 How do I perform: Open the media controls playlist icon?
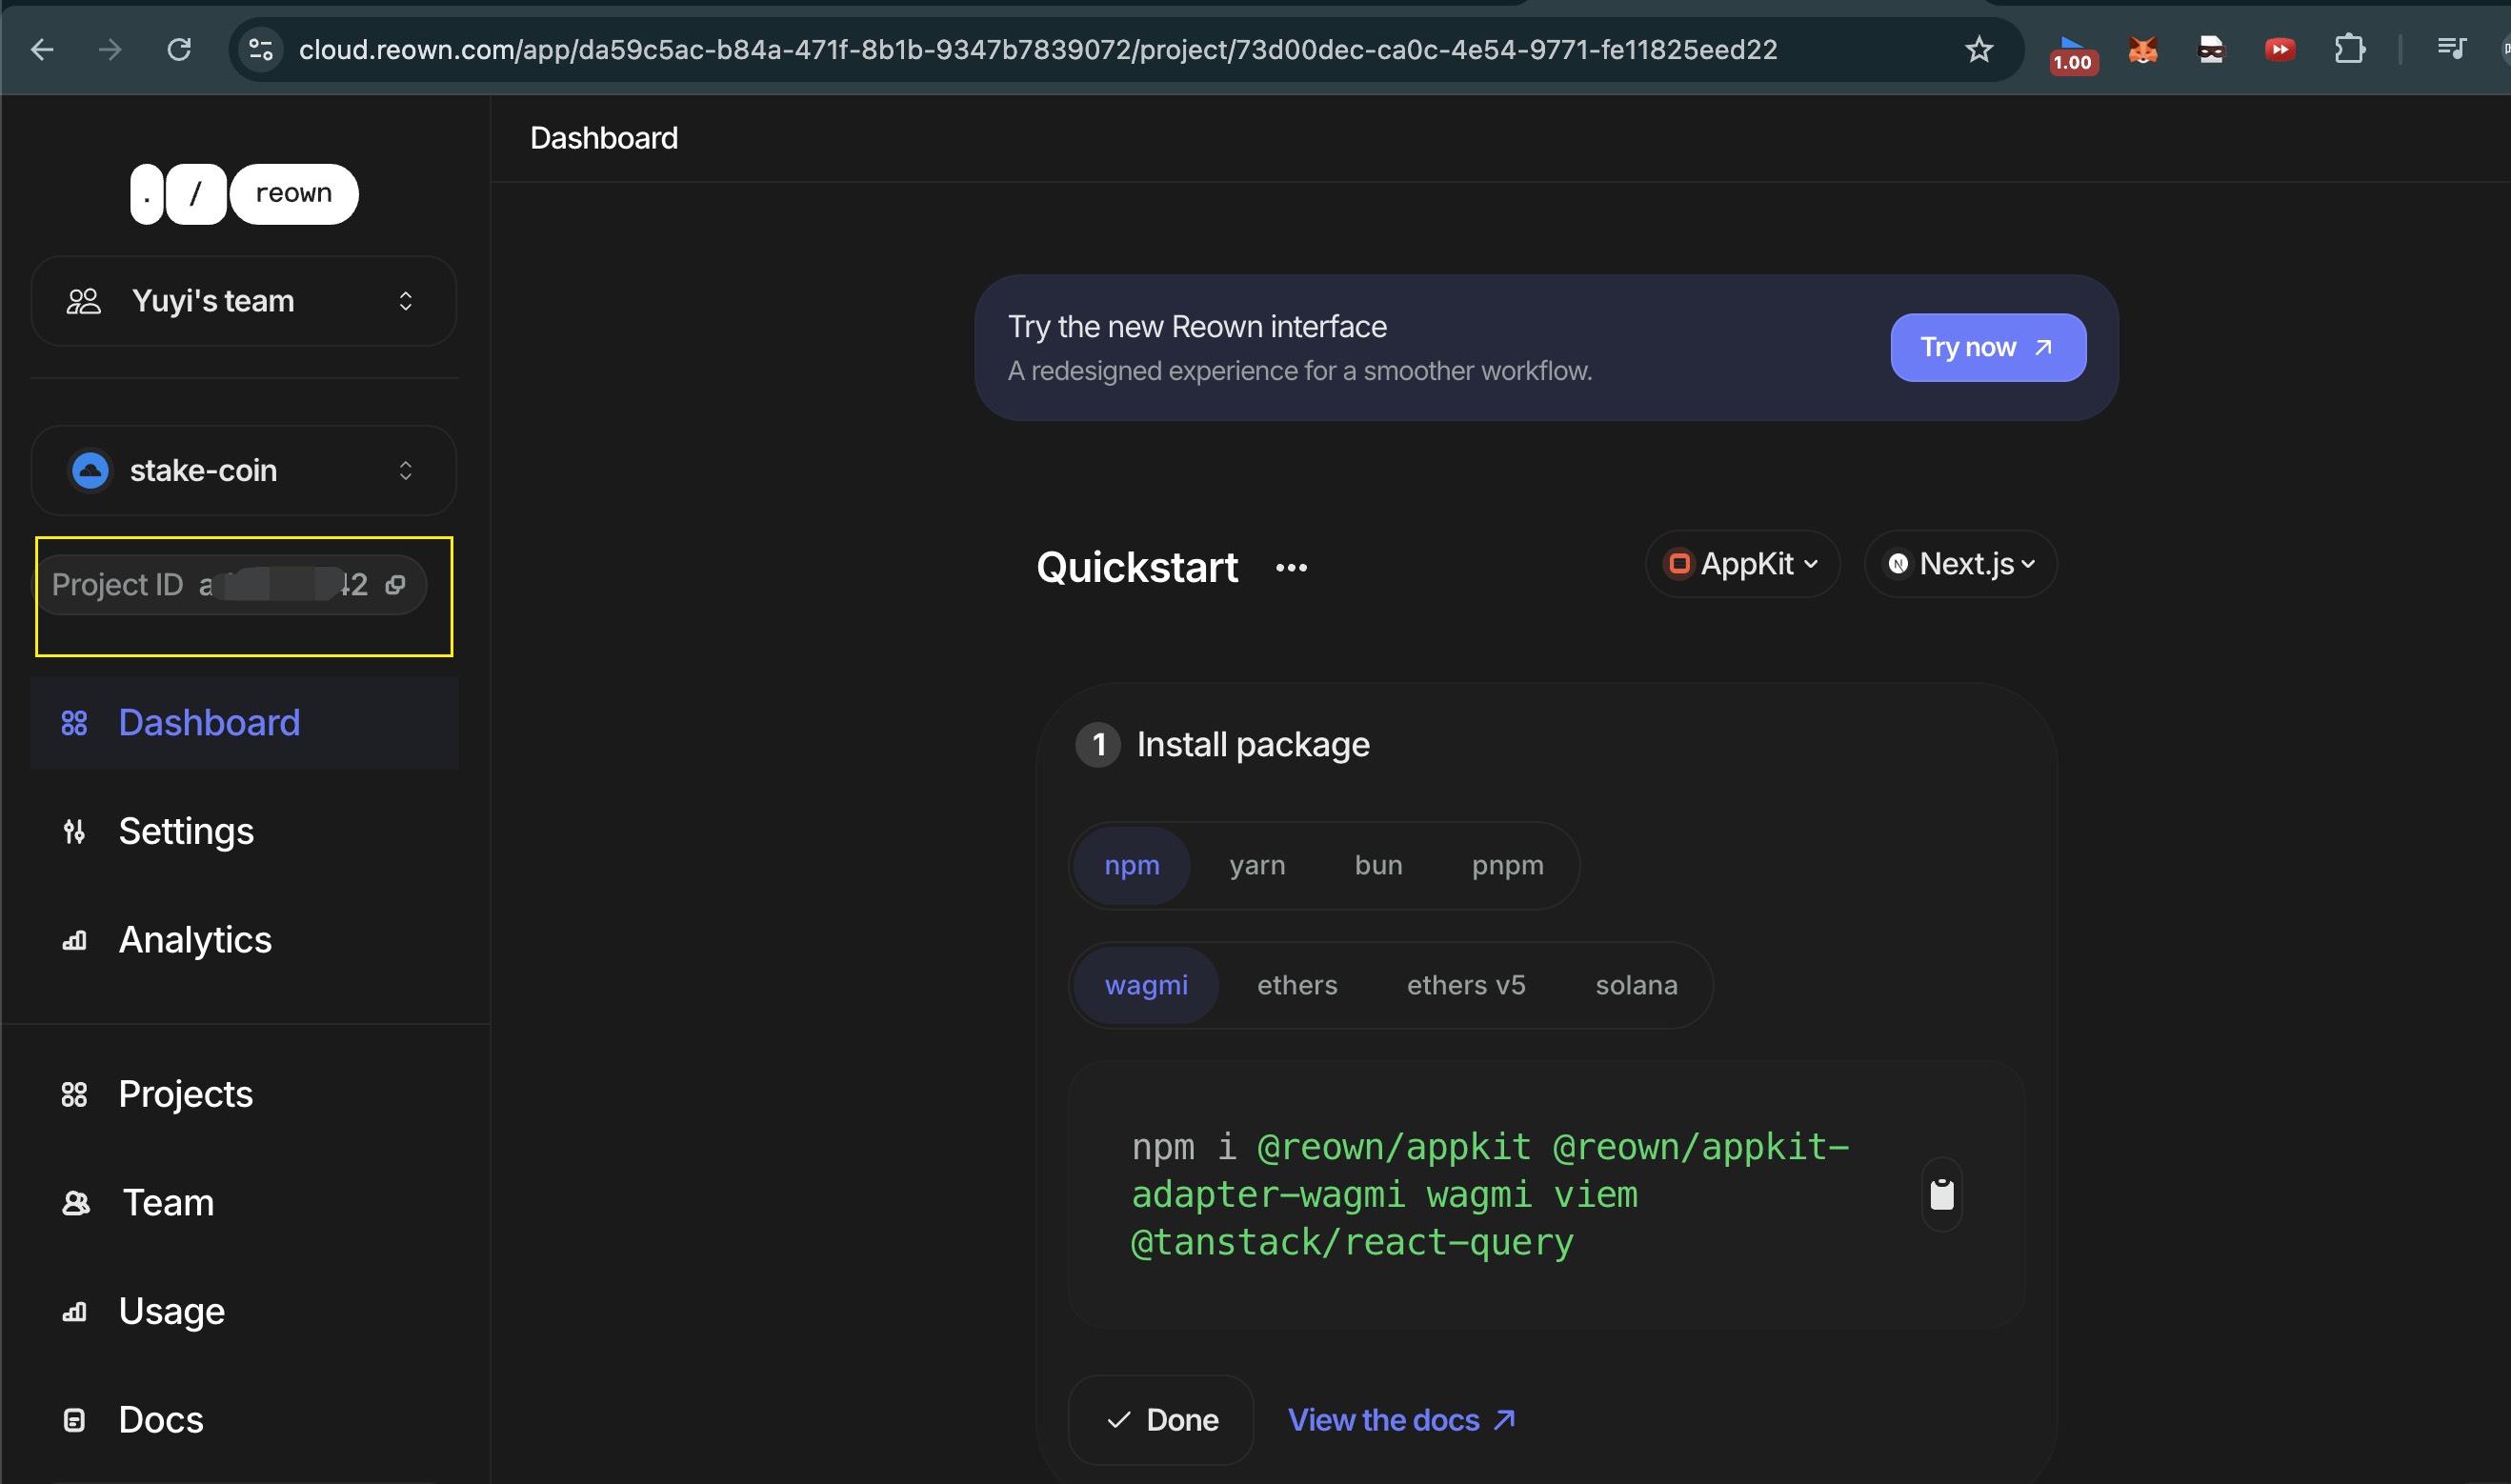click(x=2451, y=48)
